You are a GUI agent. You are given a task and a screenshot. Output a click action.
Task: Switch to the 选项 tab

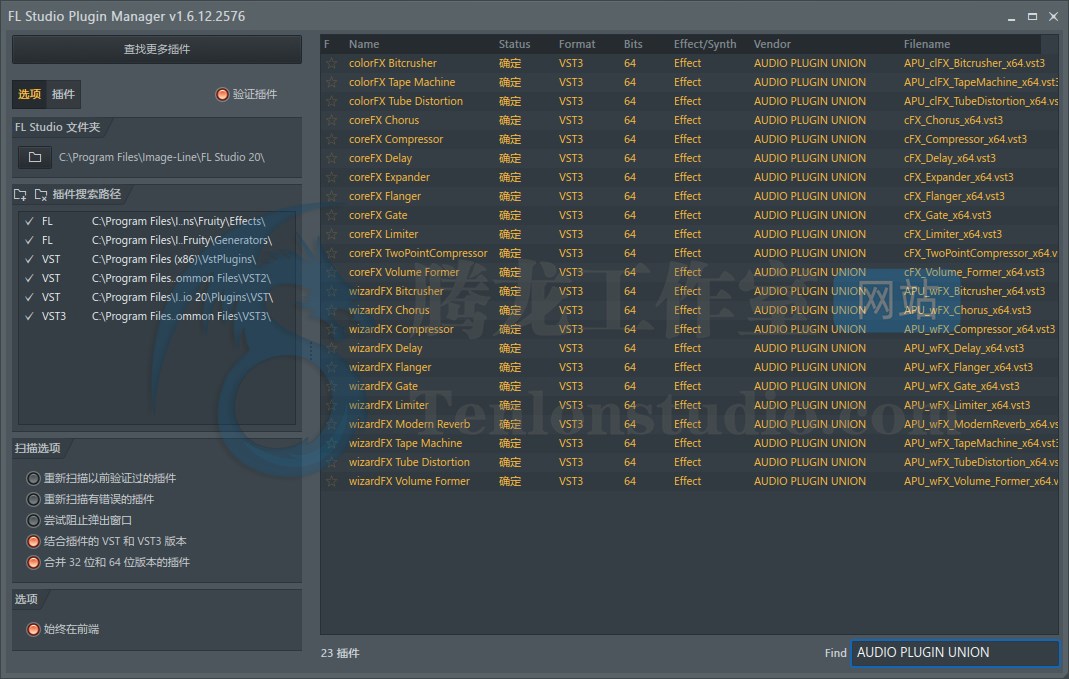pyautogui.click(x=29, y=94)
